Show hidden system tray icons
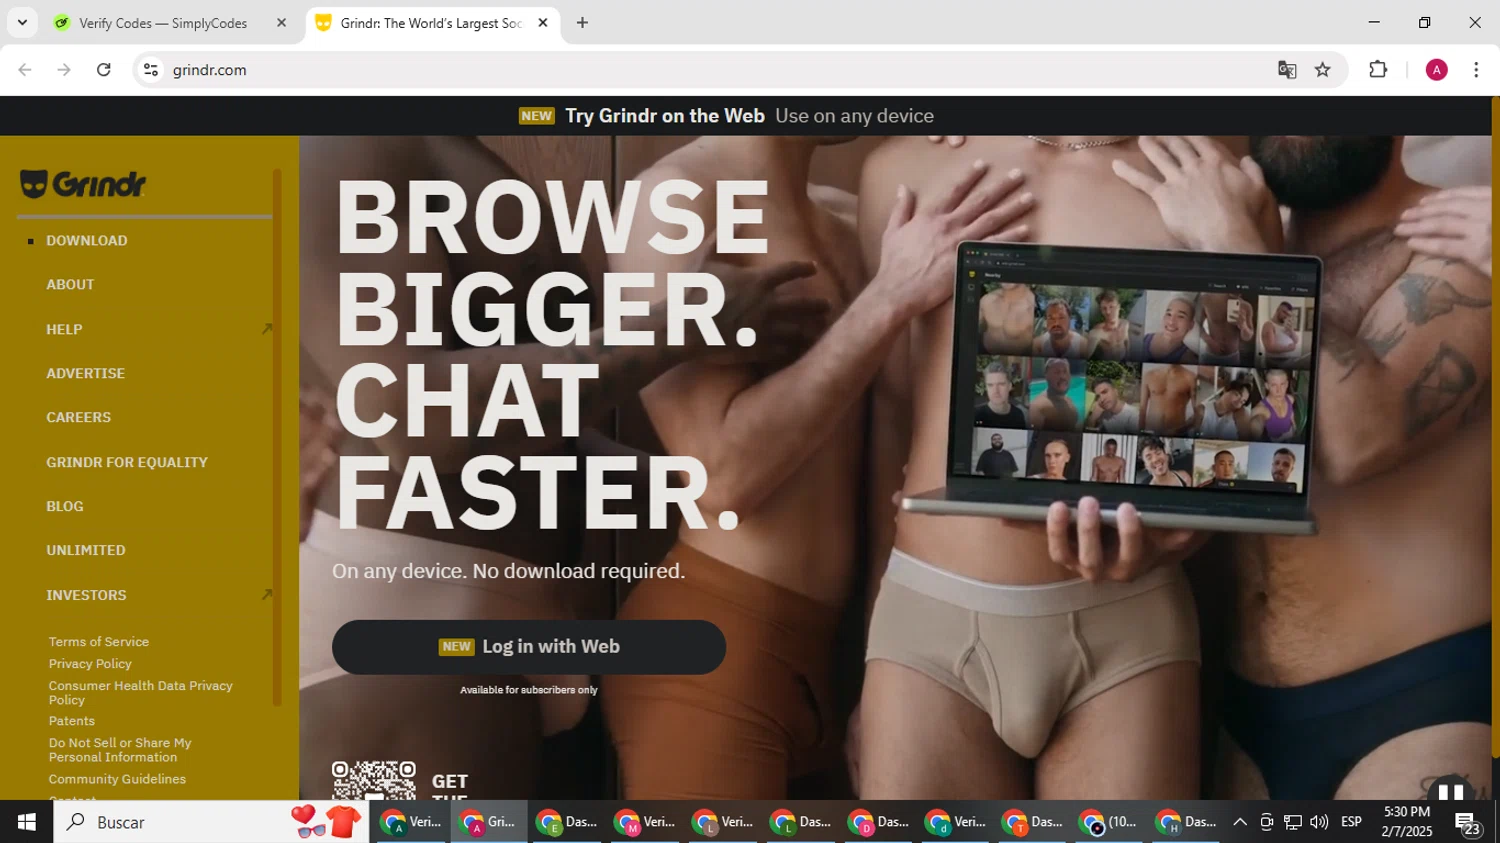Screen dimensions: 1500x843 1240,822
